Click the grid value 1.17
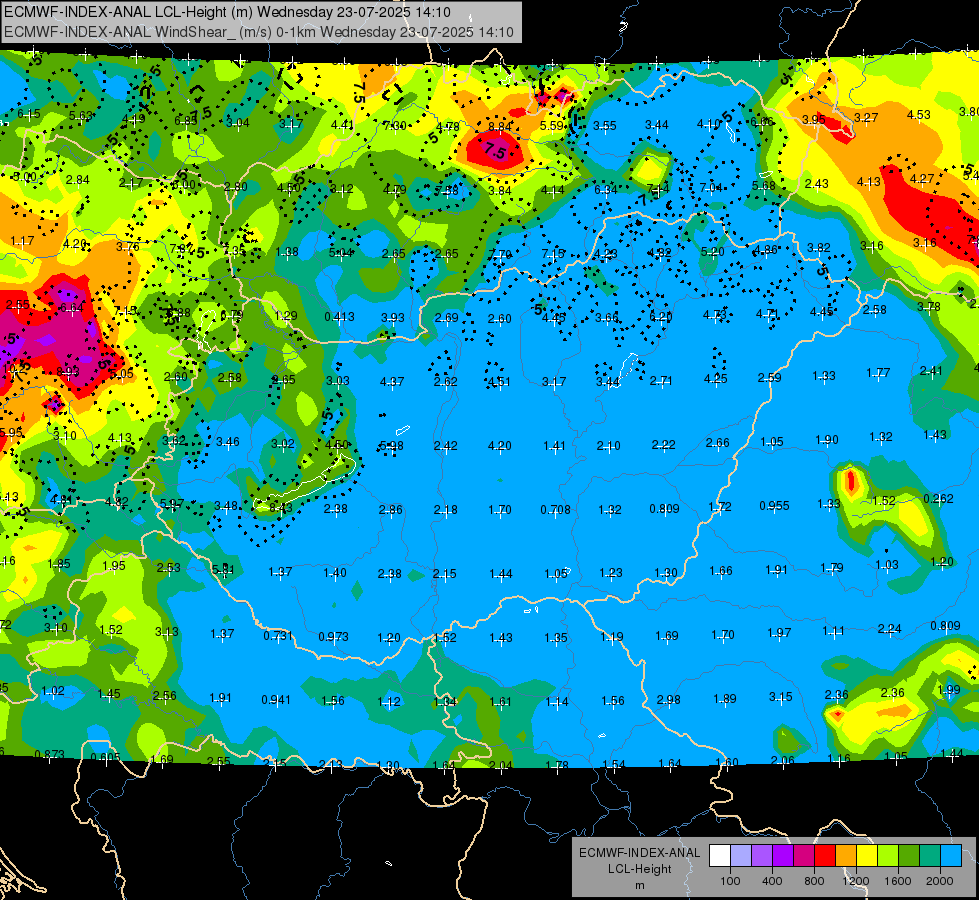The image size is (979, 900). click(22, 240)
